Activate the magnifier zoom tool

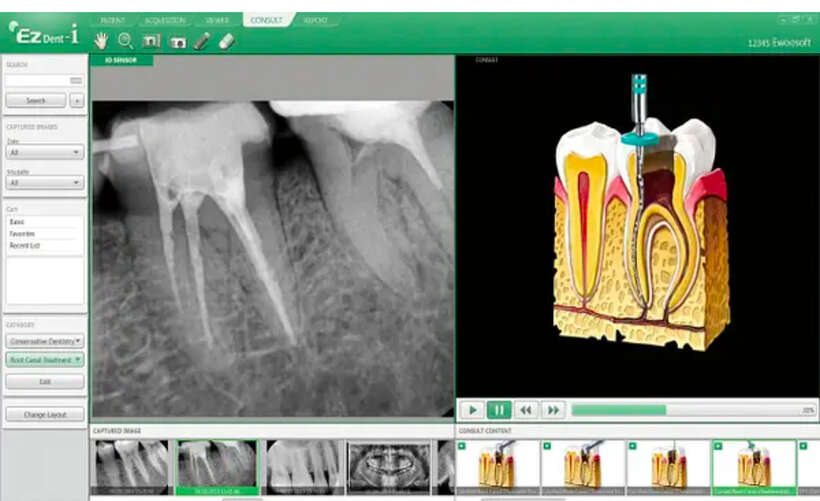[x=126, y=41]
